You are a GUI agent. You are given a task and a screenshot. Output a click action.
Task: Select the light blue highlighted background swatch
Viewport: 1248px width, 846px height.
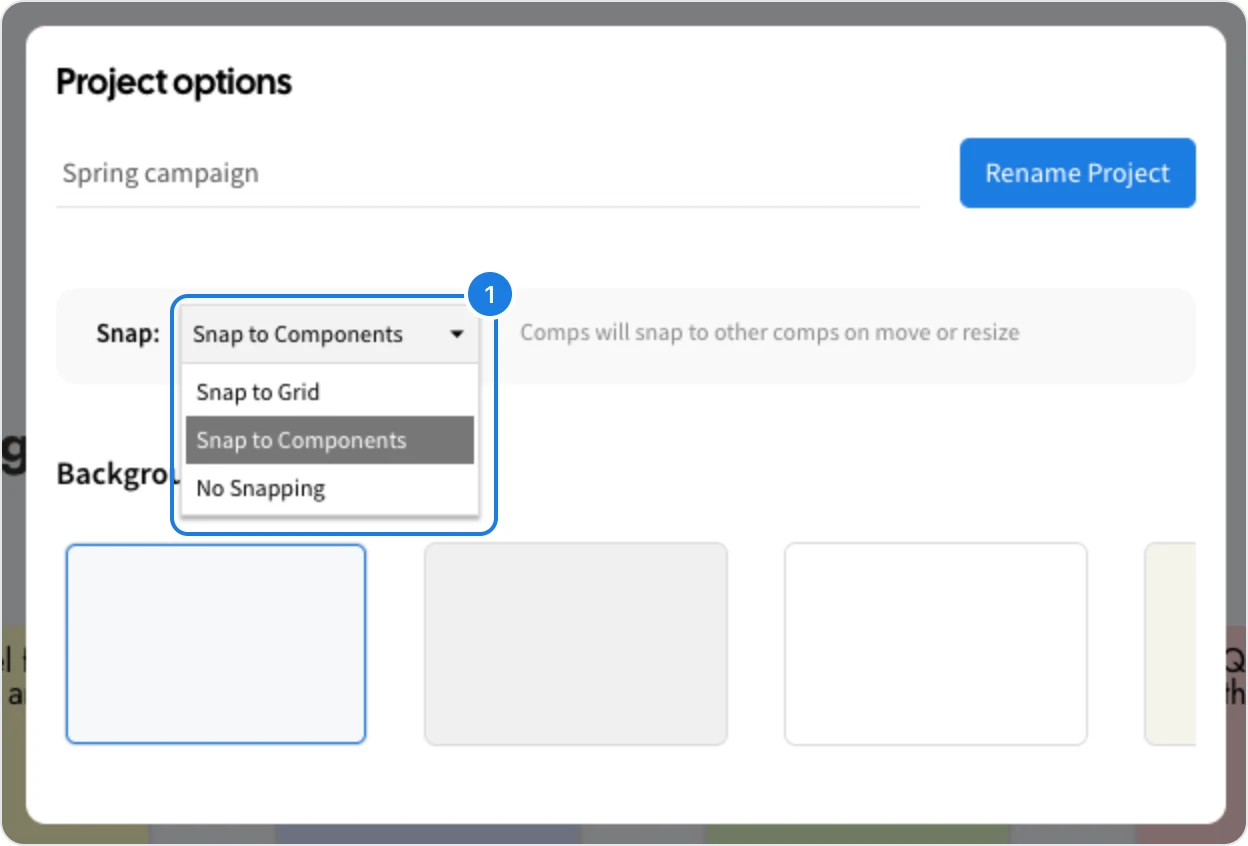point(216,644)
